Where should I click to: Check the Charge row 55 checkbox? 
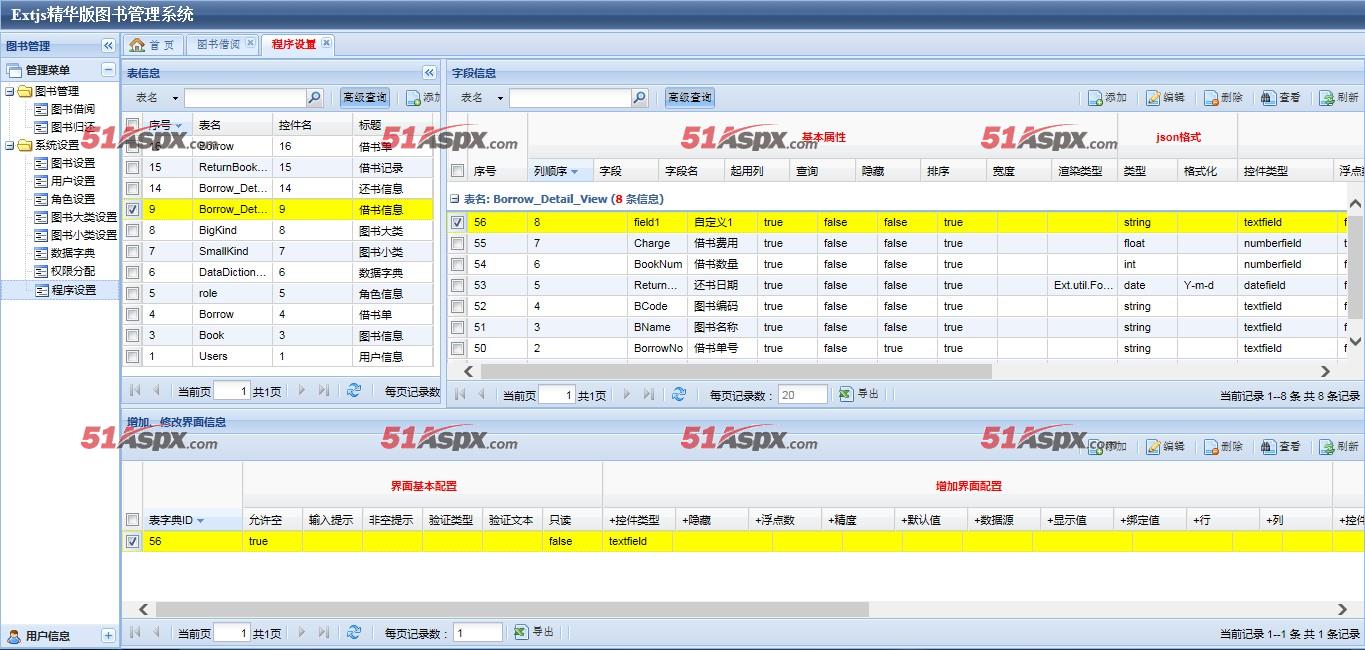(x=457, y=244)
